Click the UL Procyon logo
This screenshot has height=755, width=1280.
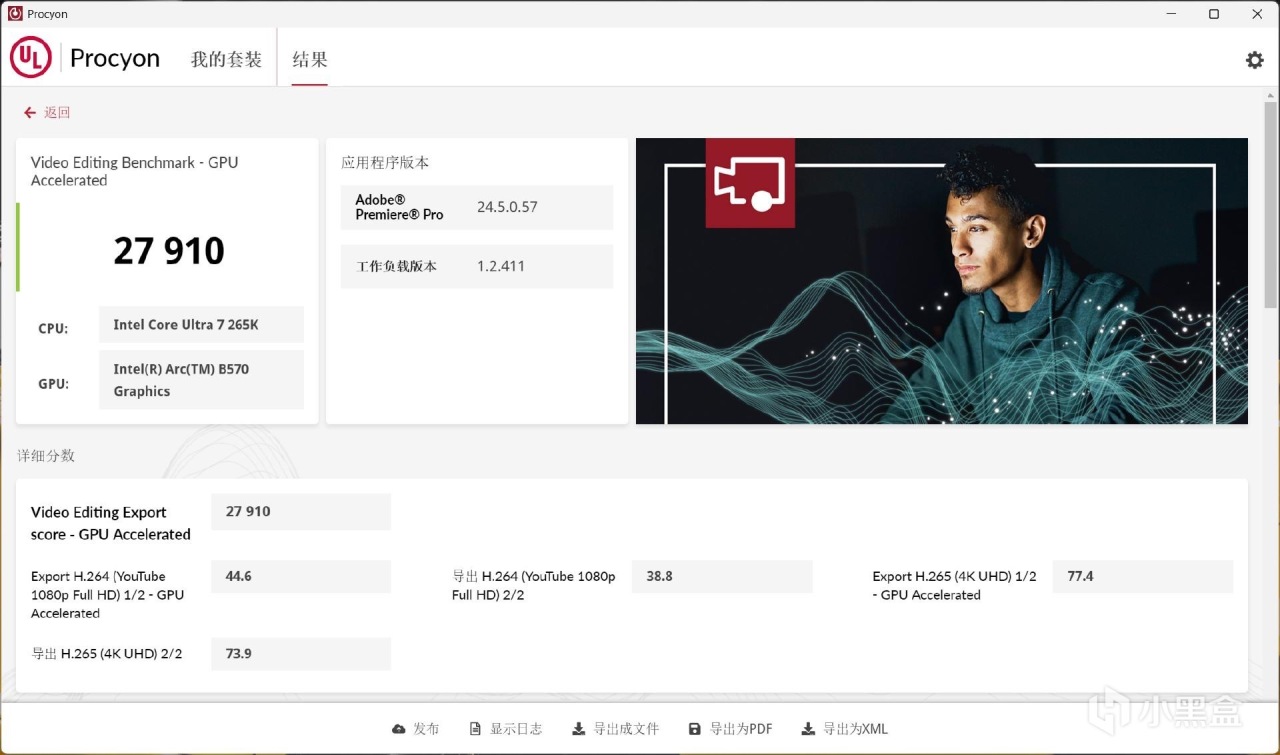click(x=31, y=58)
